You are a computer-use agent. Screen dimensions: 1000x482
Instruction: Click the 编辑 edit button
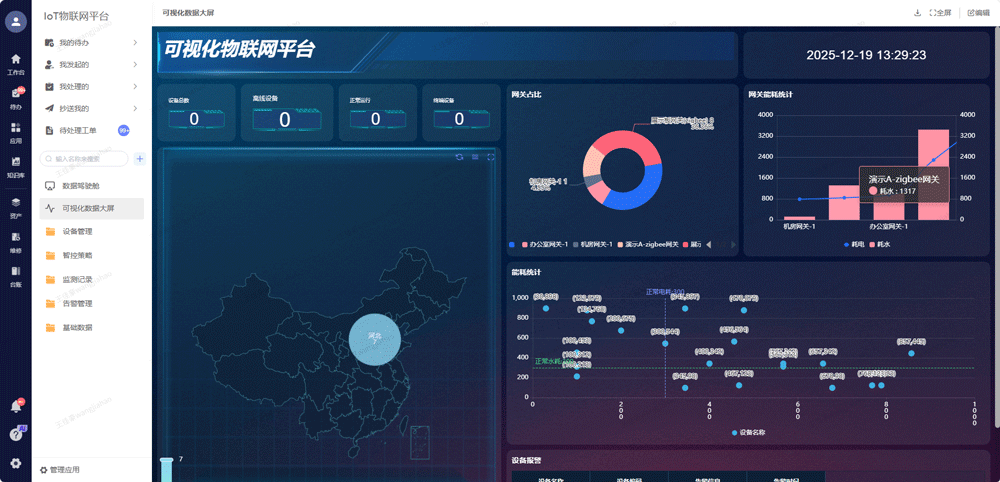978,13
